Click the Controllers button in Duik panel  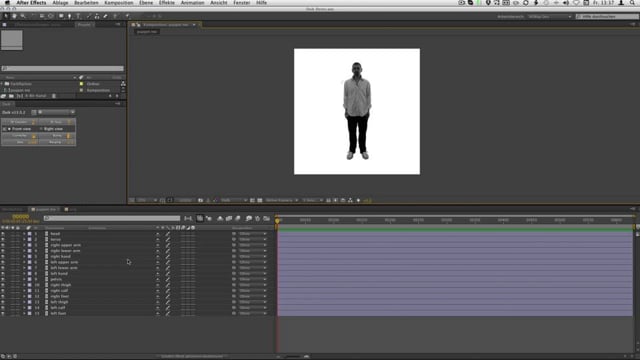pos(20,136)
